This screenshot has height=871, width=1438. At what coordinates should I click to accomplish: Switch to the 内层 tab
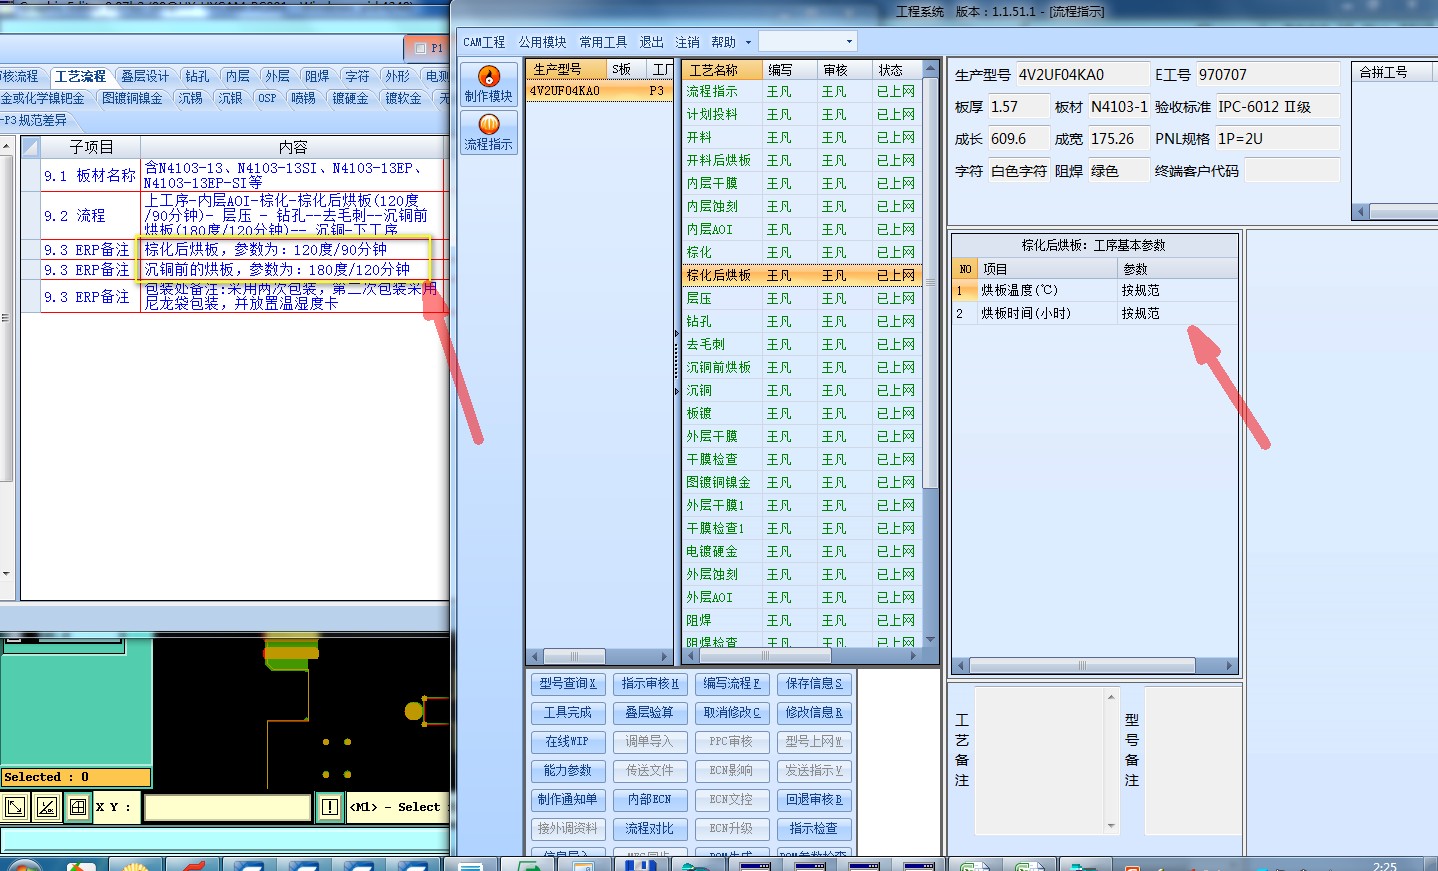click(x=237, y=76)
